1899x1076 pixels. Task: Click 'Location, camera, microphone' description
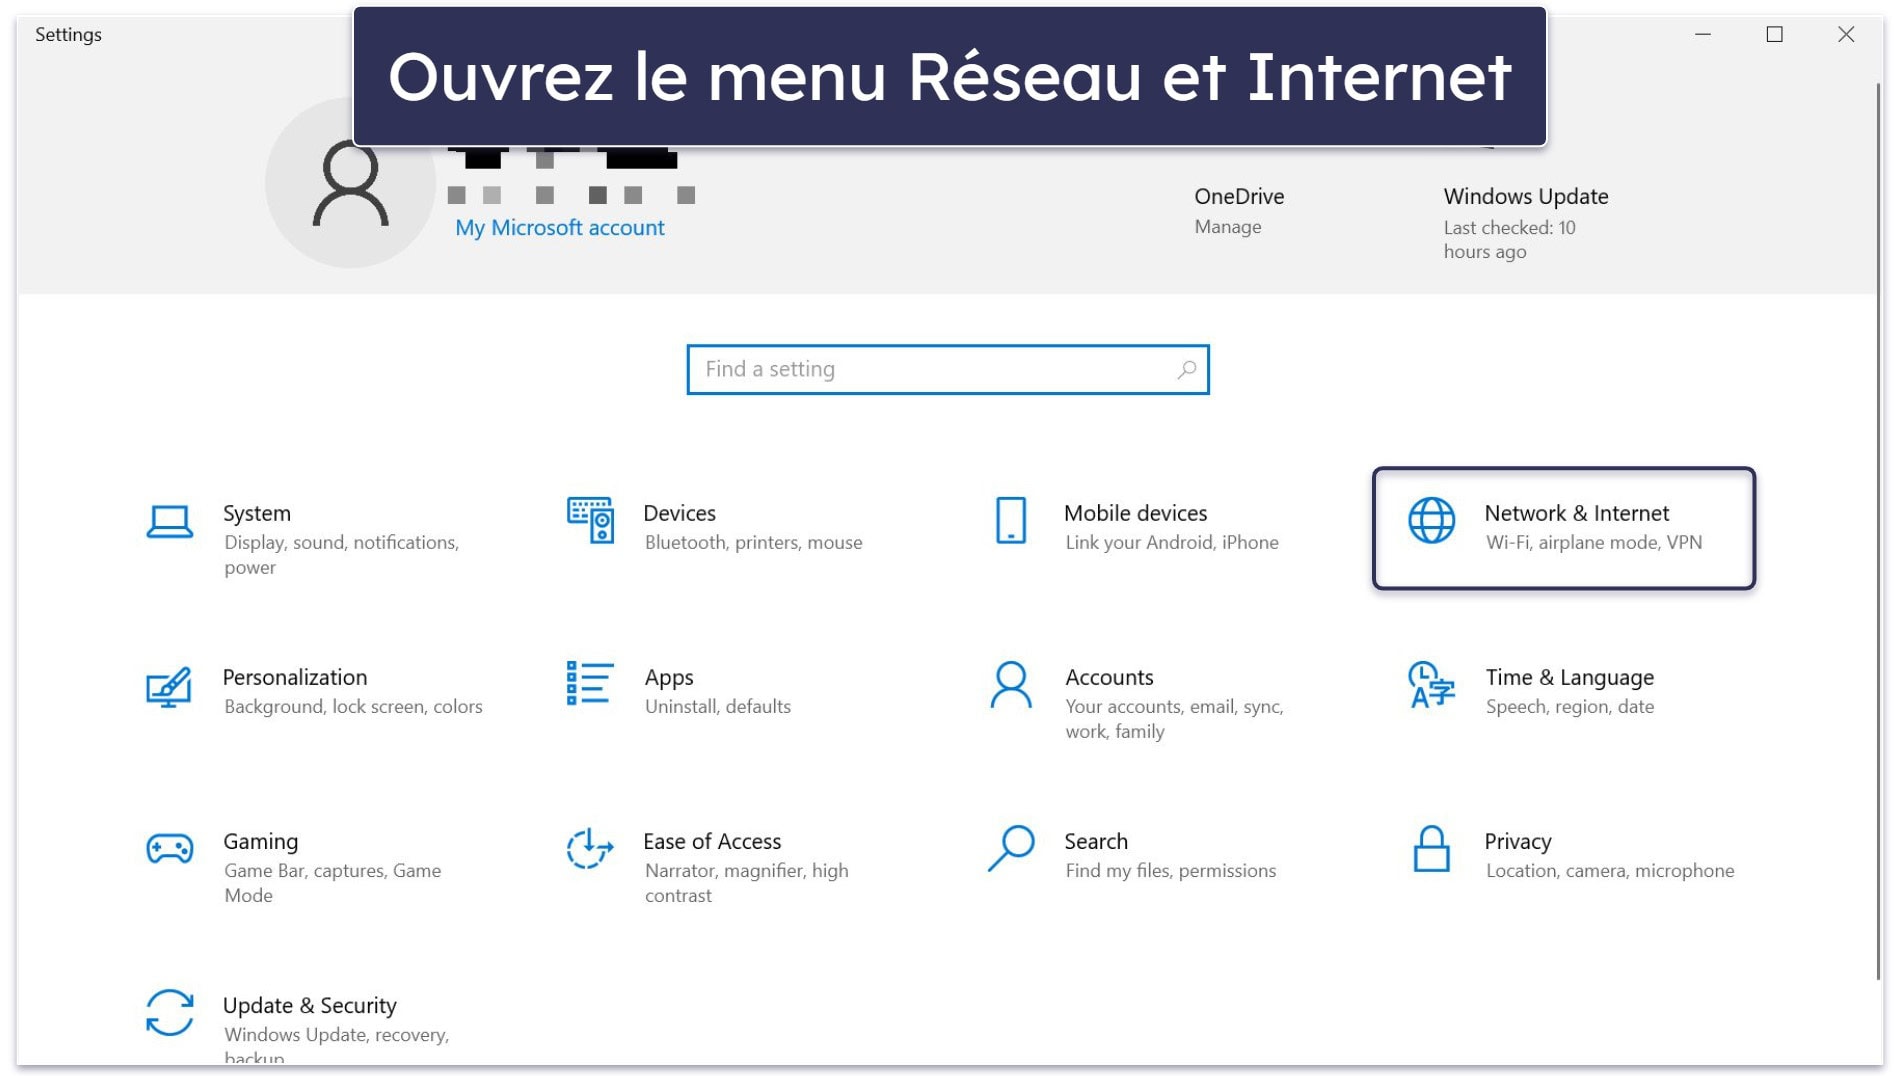click(x=1609, y=871)
